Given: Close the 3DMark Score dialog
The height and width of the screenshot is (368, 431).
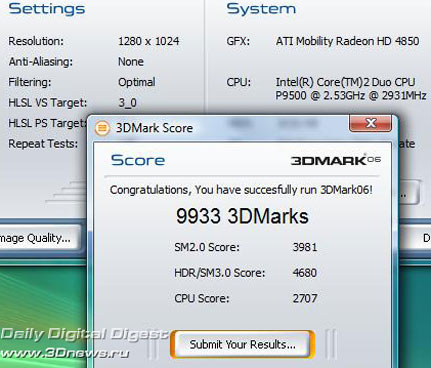Looking at the screenshot, I should [370, 123].
